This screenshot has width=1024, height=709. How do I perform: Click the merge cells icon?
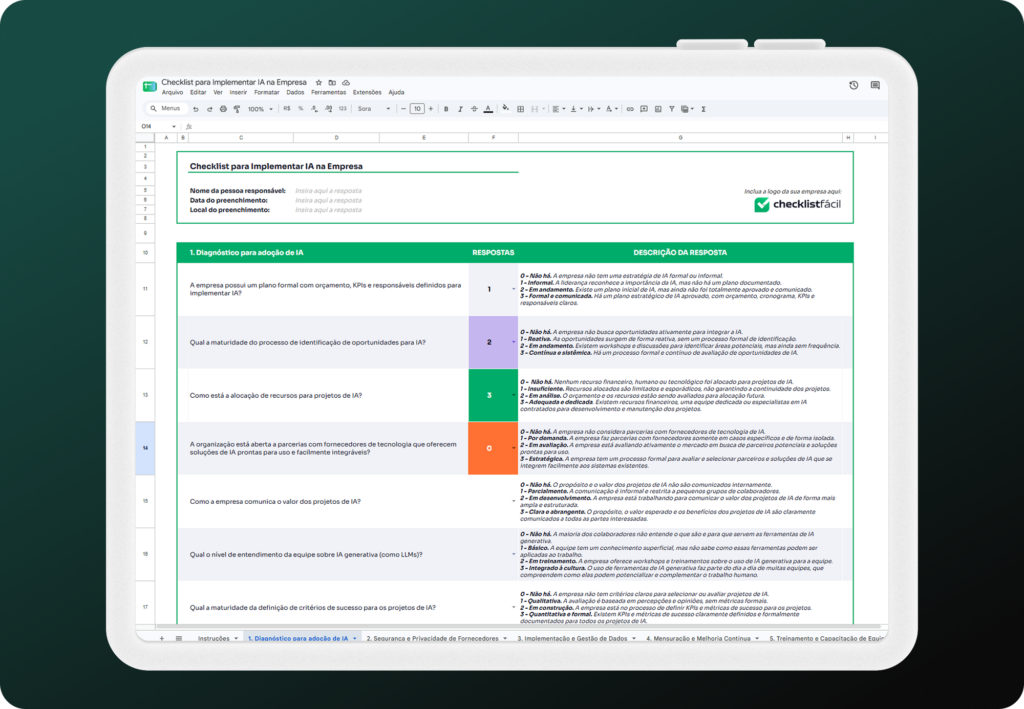click(535, 109)
